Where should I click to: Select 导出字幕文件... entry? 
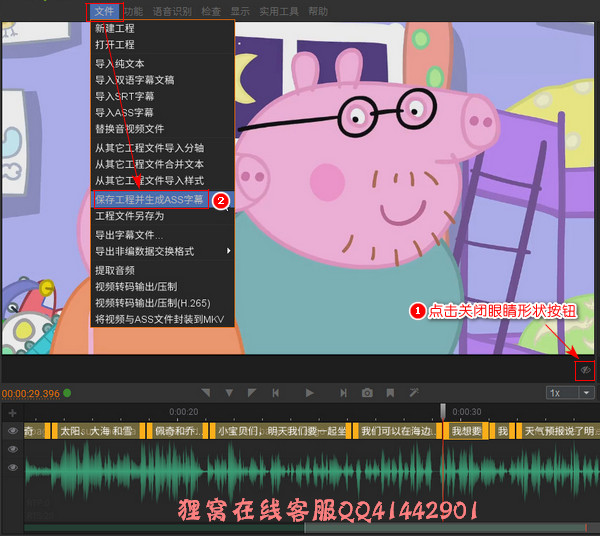tap(163, 235)
